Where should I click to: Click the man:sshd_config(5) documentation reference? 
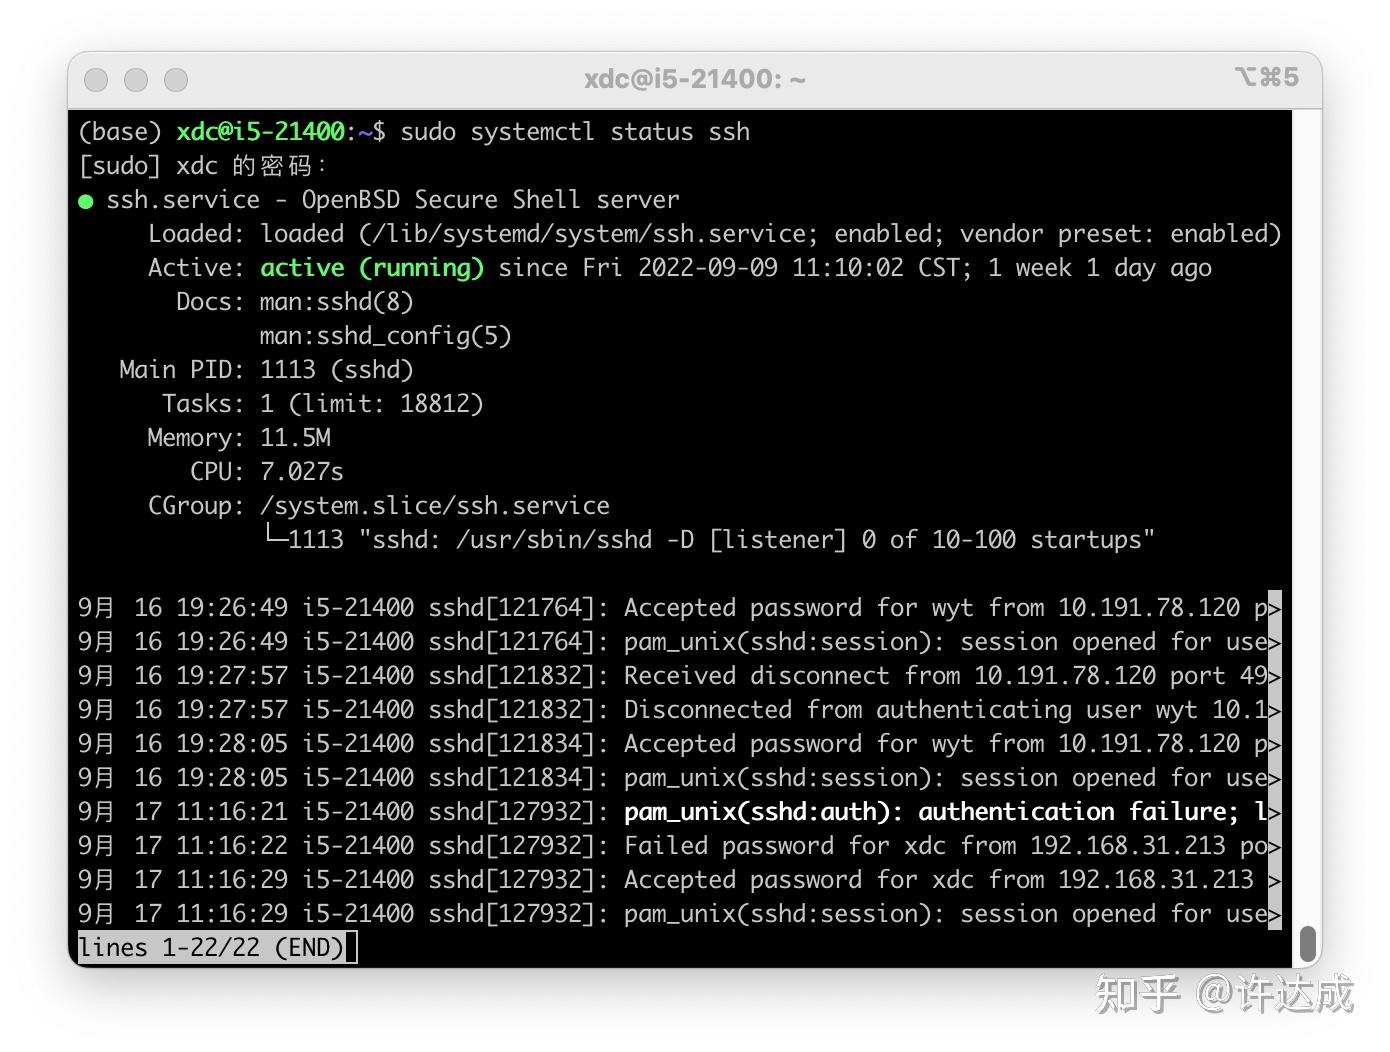(385, 335)
